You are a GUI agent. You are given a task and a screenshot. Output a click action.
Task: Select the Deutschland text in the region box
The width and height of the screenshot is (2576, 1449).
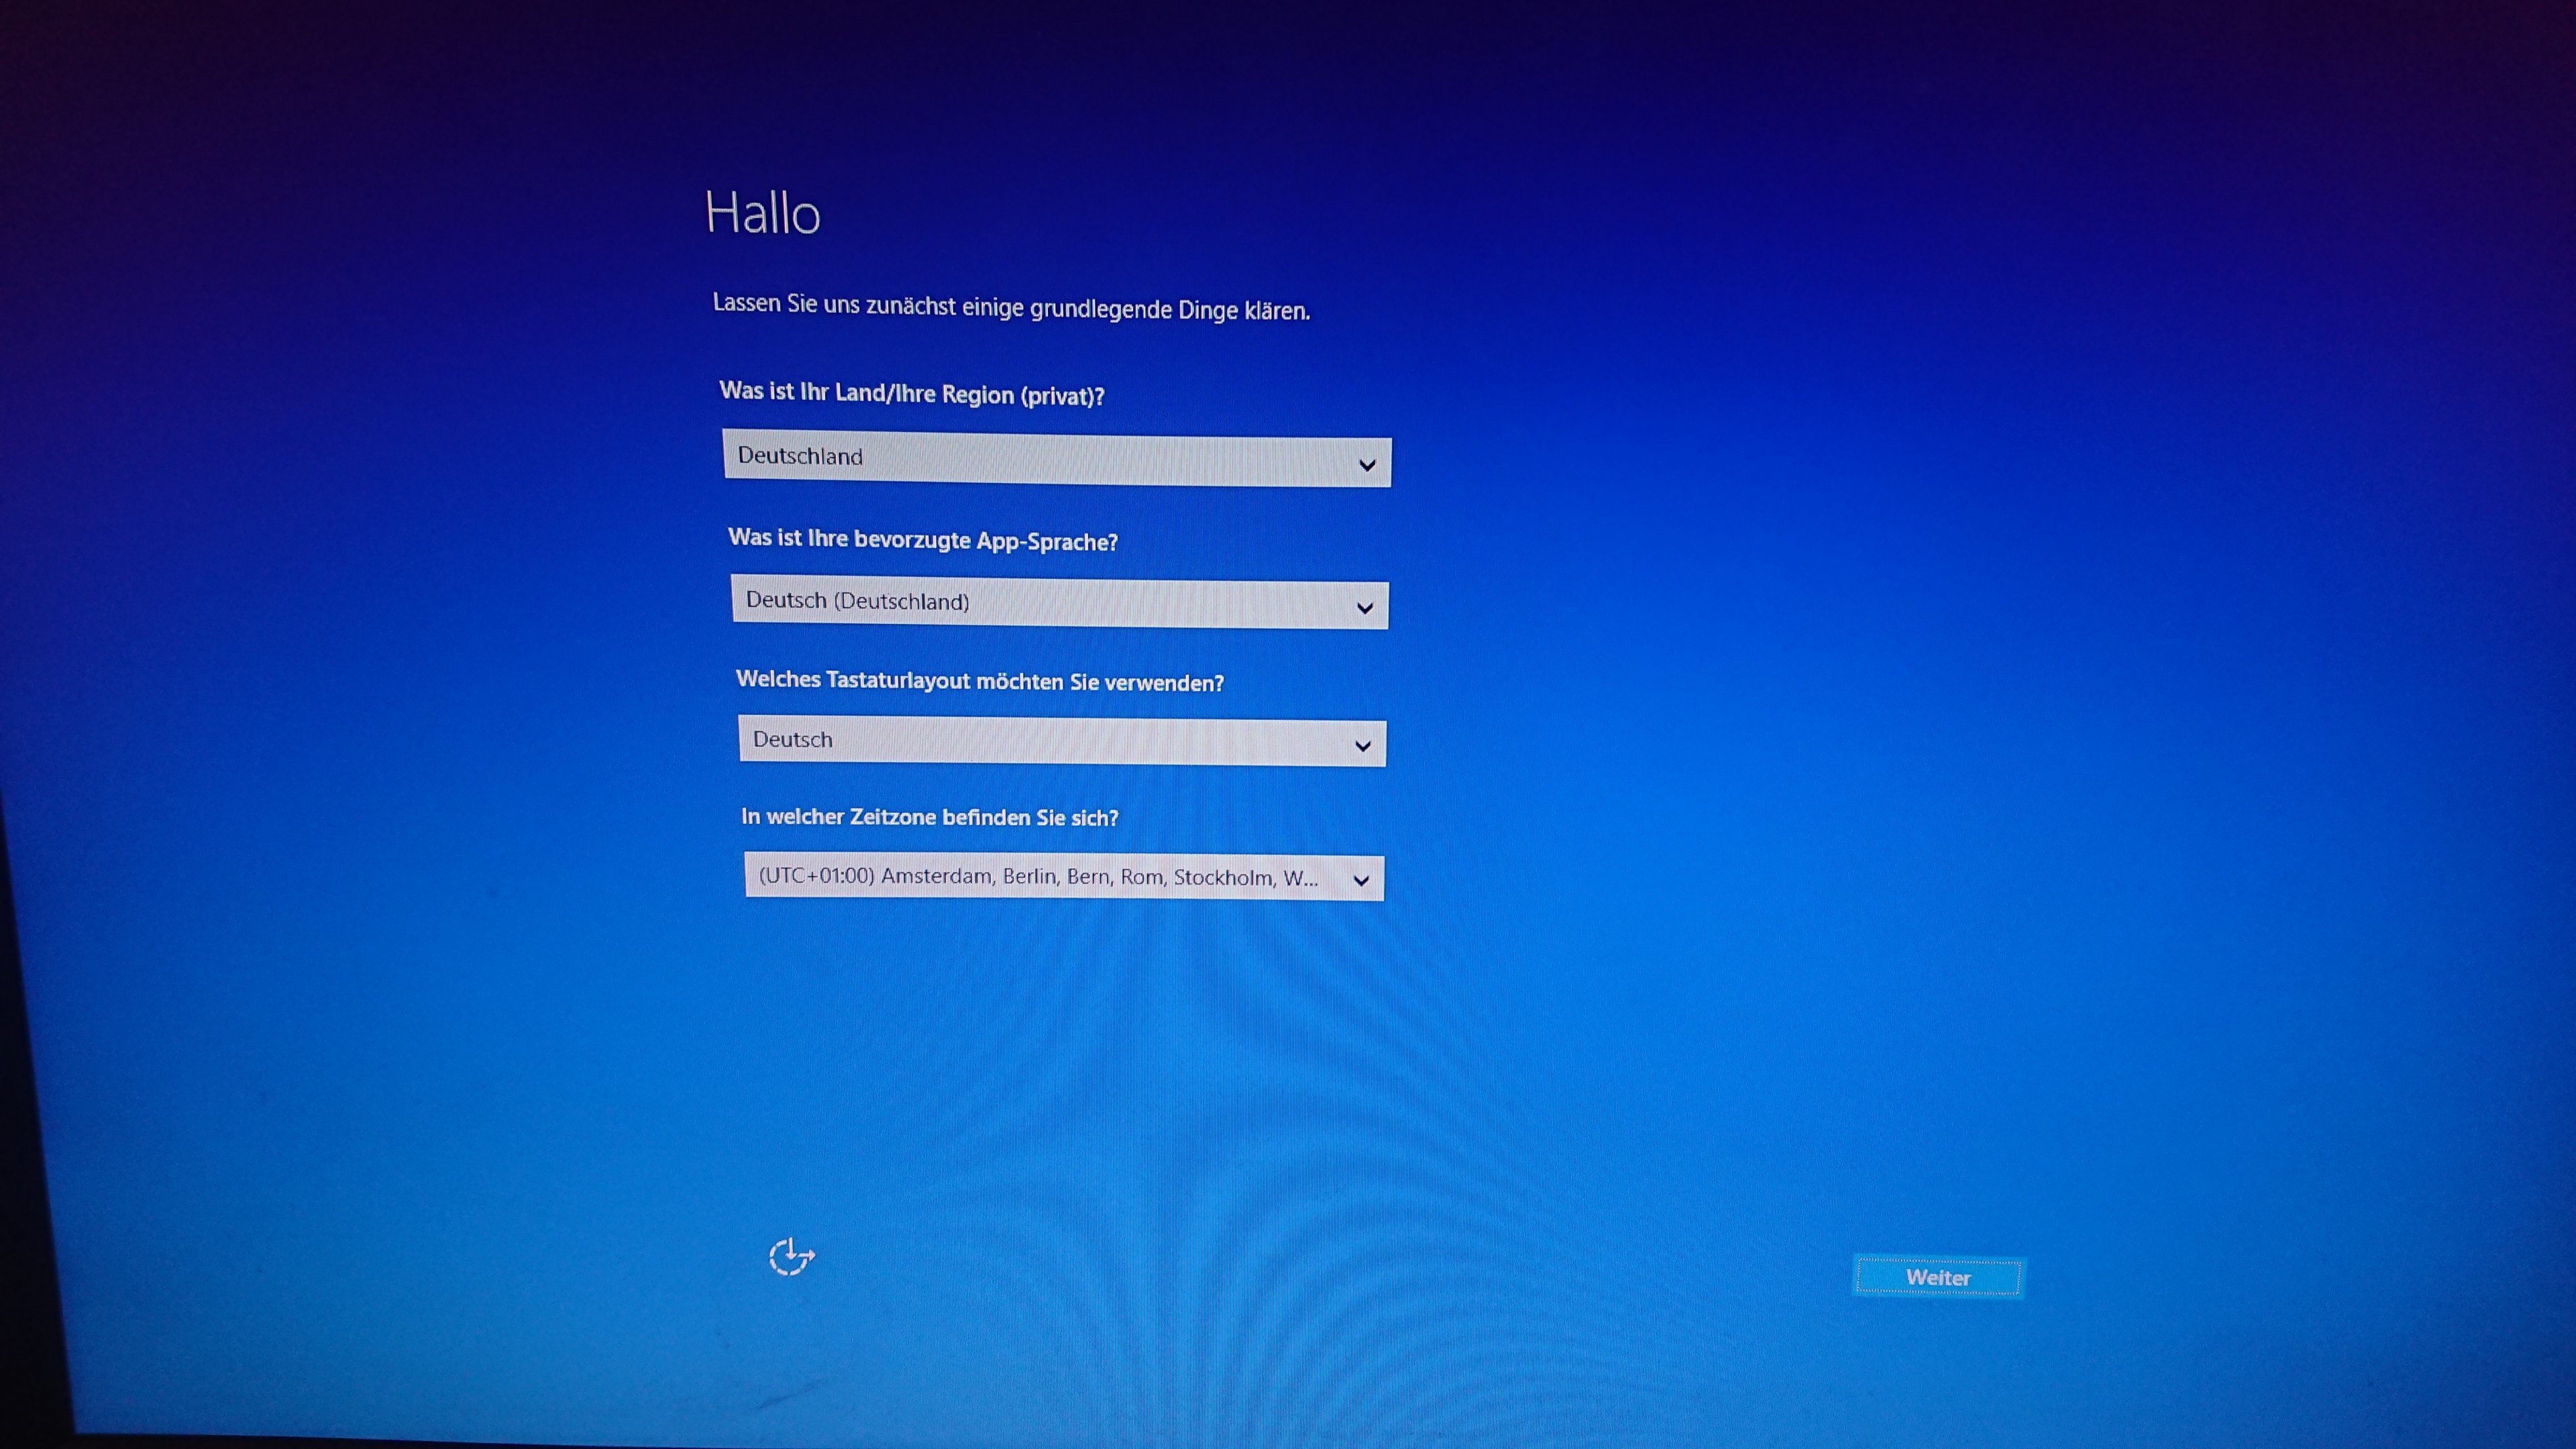point(799,456)
